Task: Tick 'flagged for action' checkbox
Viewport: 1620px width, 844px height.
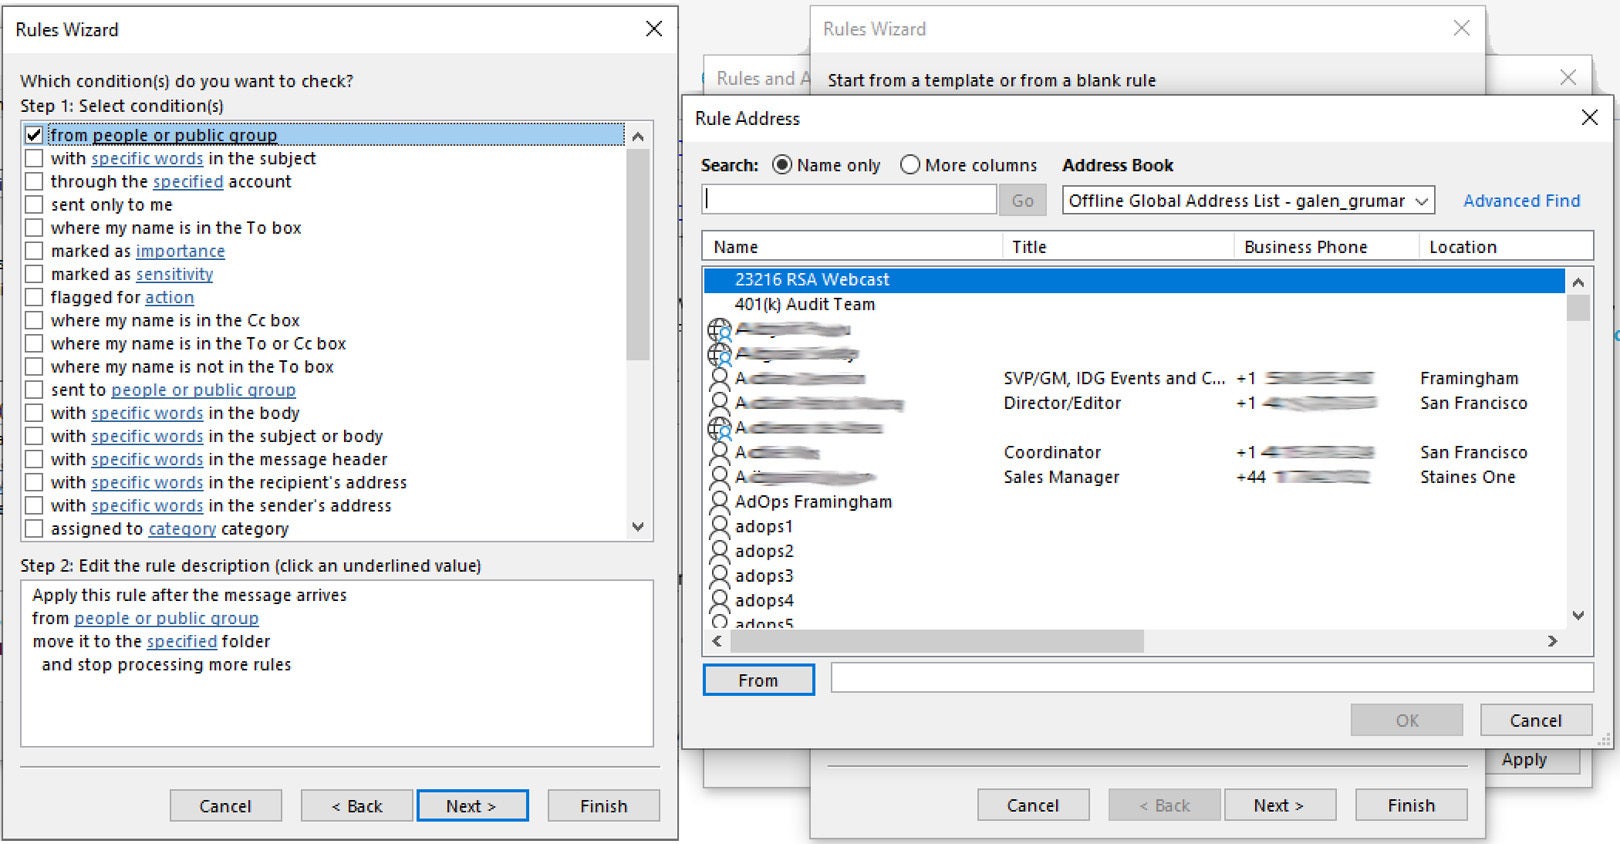Action: (34, 297)
